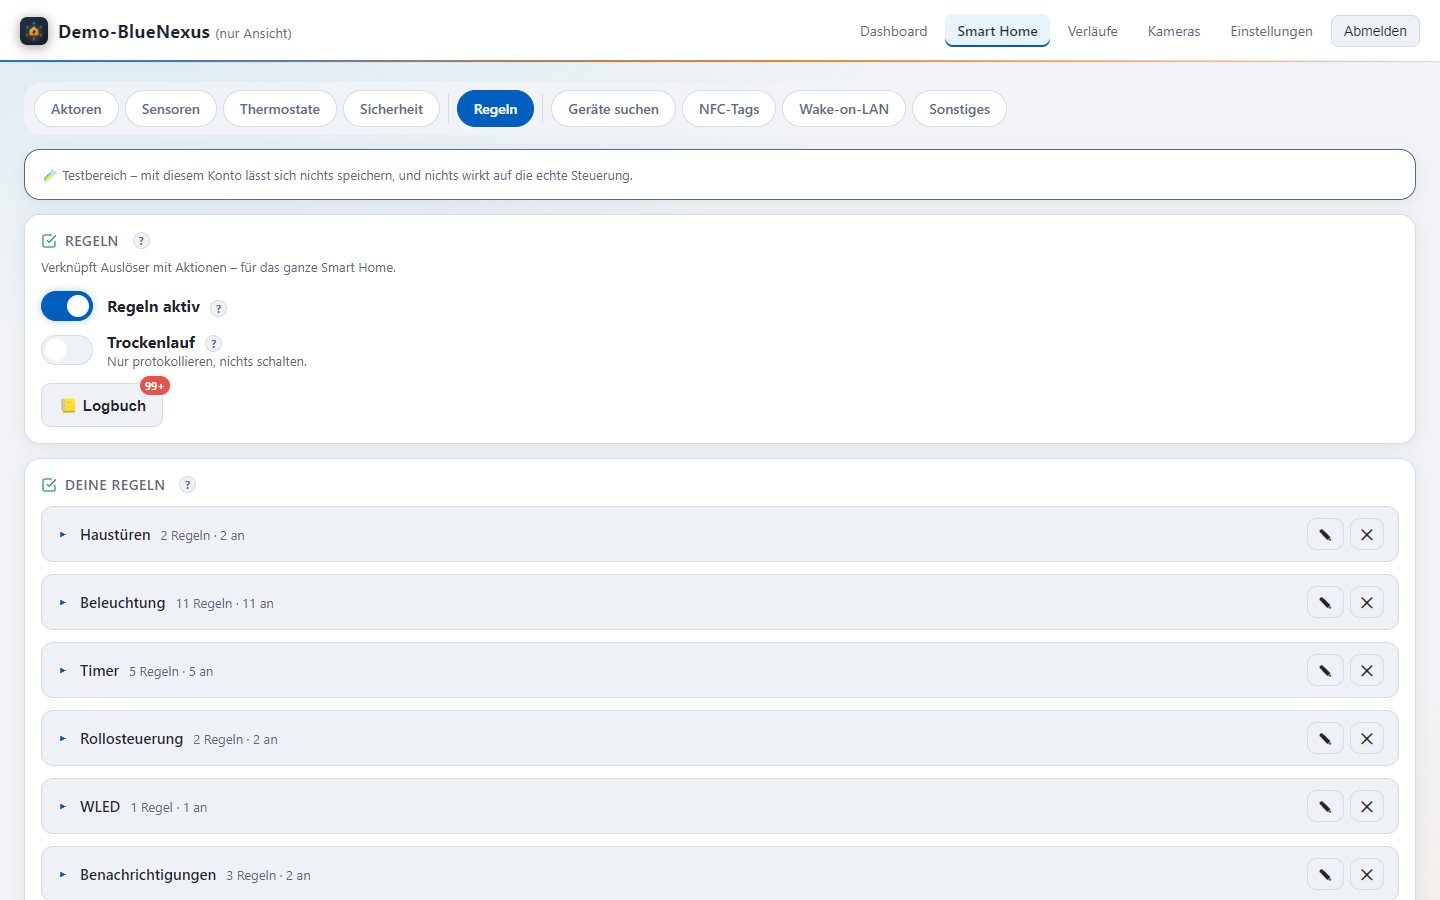Select the Sonstiges tab

pyautogui.click(x=959, y=109)
